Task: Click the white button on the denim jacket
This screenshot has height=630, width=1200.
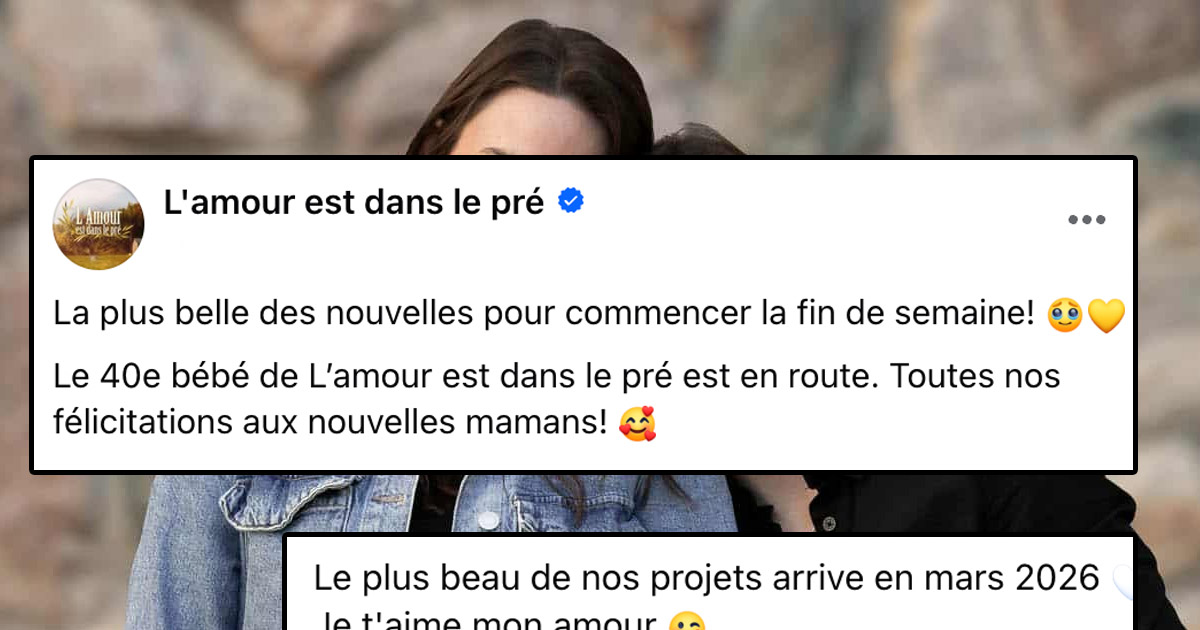Action: [487, 520]
